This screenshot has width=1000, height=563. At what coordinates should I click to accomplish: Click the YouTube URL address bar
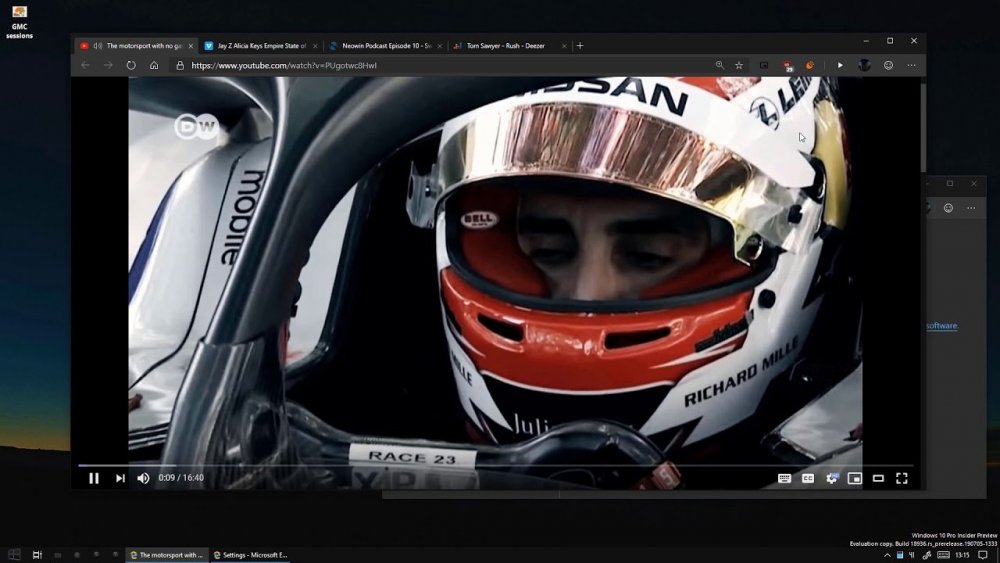tap(446, 65)
